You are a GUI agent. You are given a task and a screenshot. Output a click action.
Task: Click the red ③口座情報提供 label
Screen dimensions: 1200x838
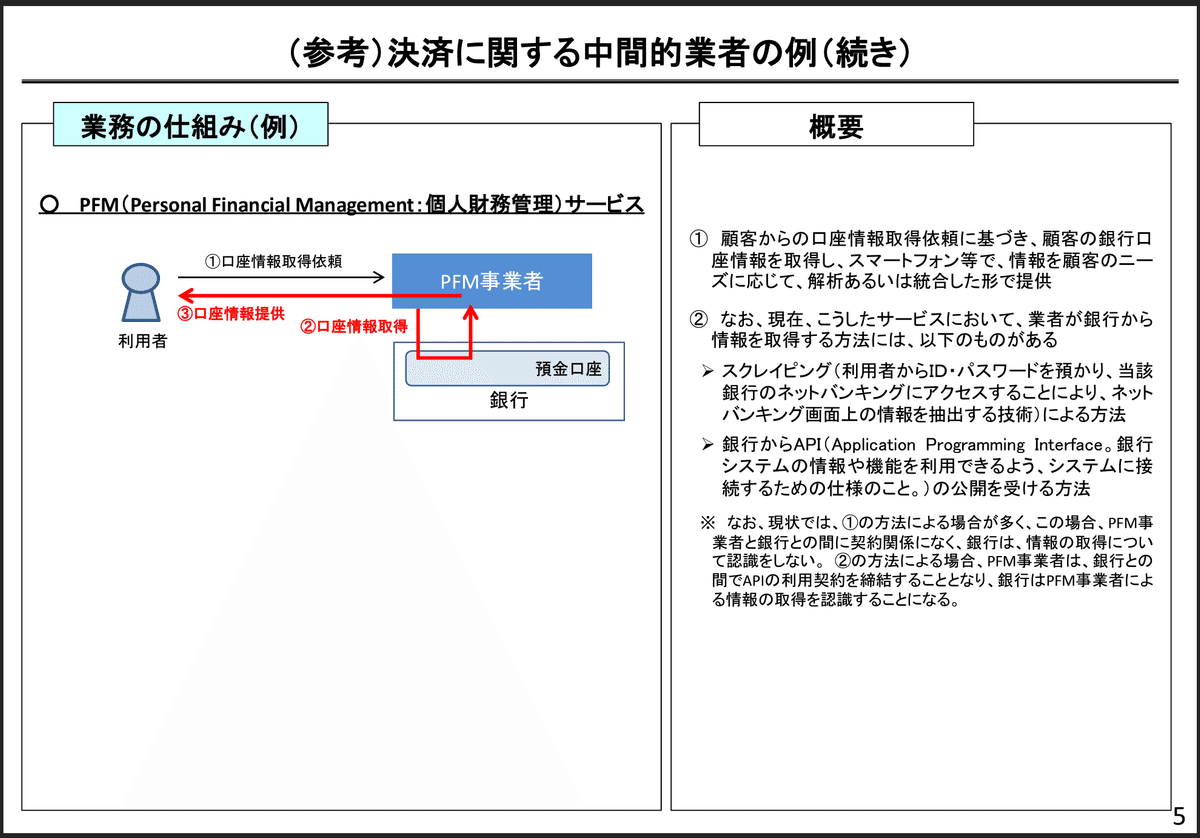click(x=231, y=313)
